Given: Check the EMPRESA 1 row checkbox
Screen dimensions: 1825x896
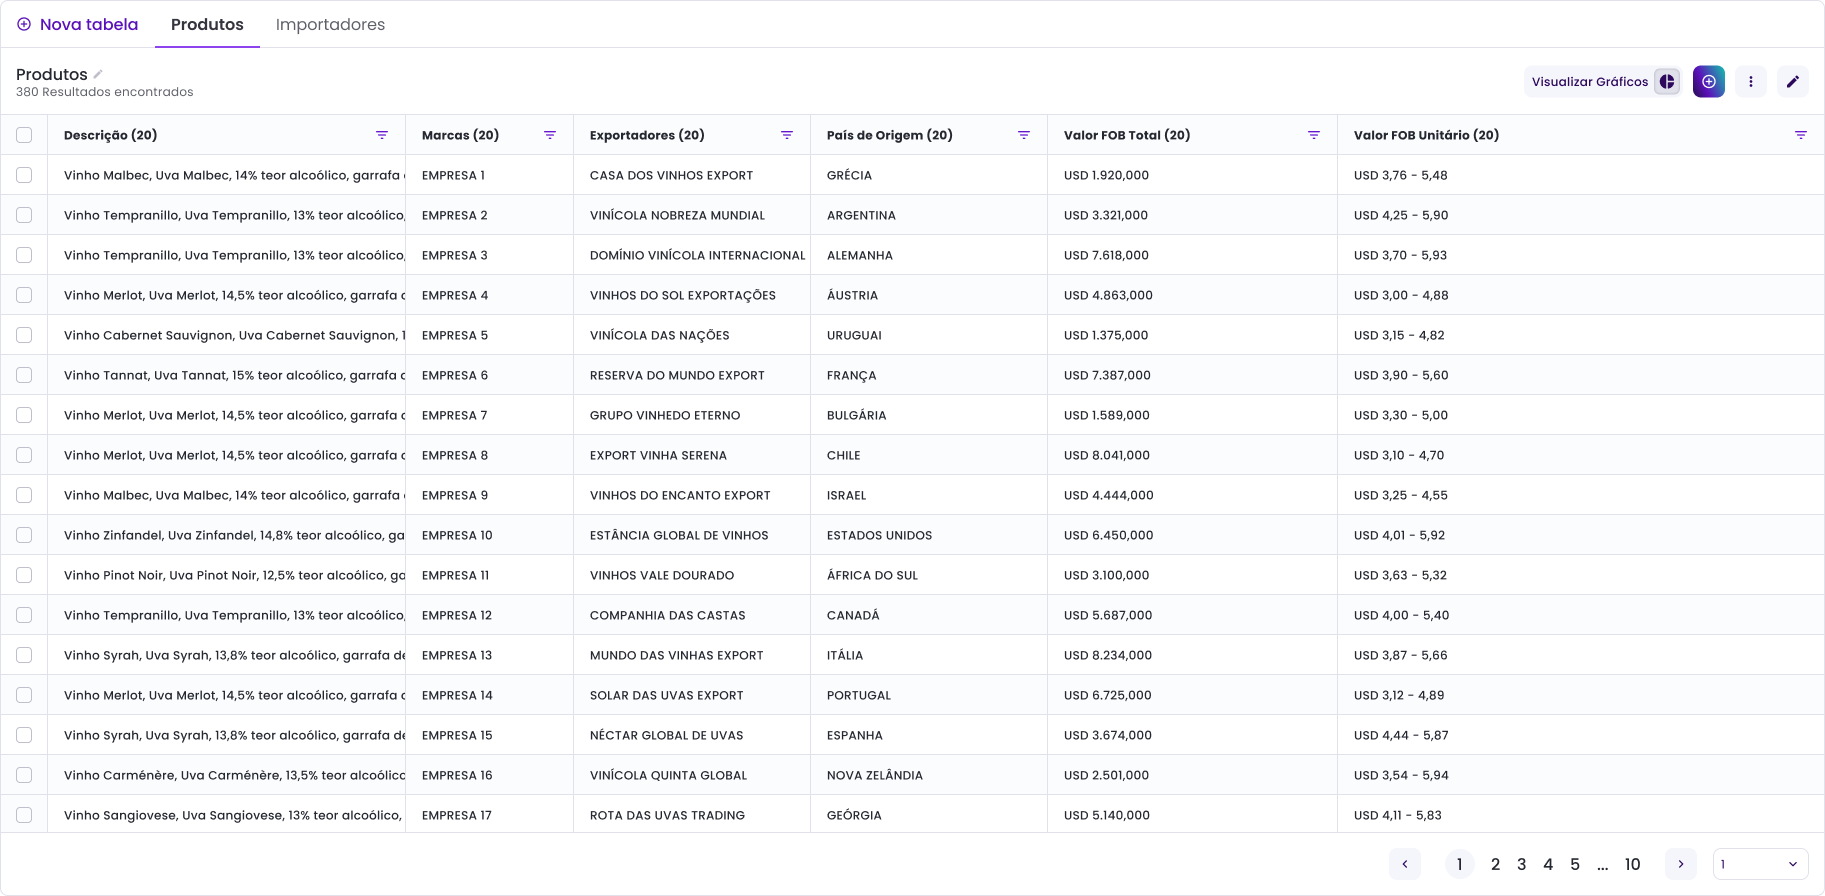Looking at the screenshot, I should point(24,175).
